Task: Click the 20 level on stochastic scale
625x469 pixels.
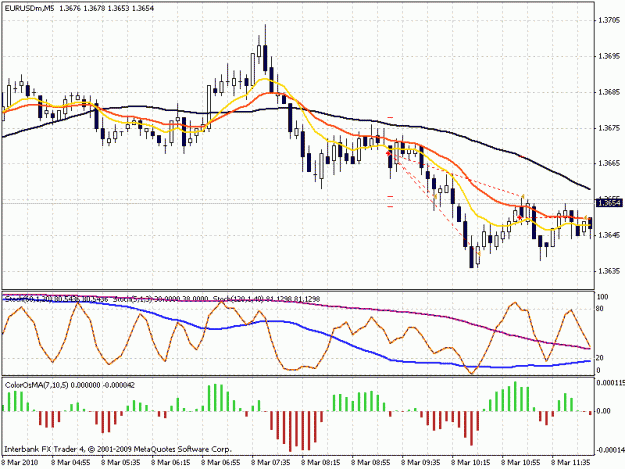Action: tap(600, 358)
